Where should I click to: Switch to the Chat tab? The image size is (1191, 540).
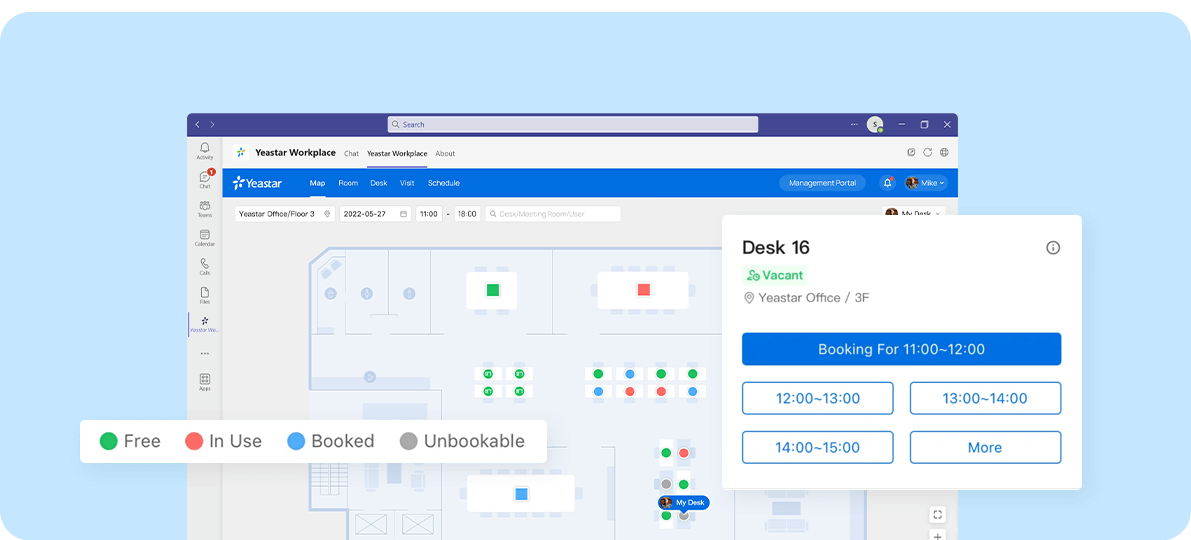tap(352, 153)
